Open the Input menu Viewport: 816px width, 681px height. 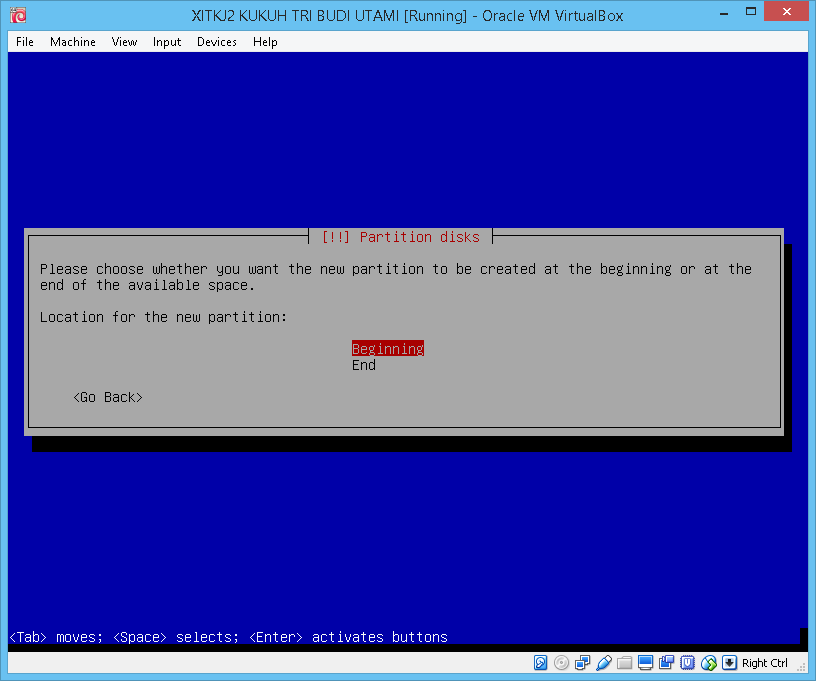point(167,42)
